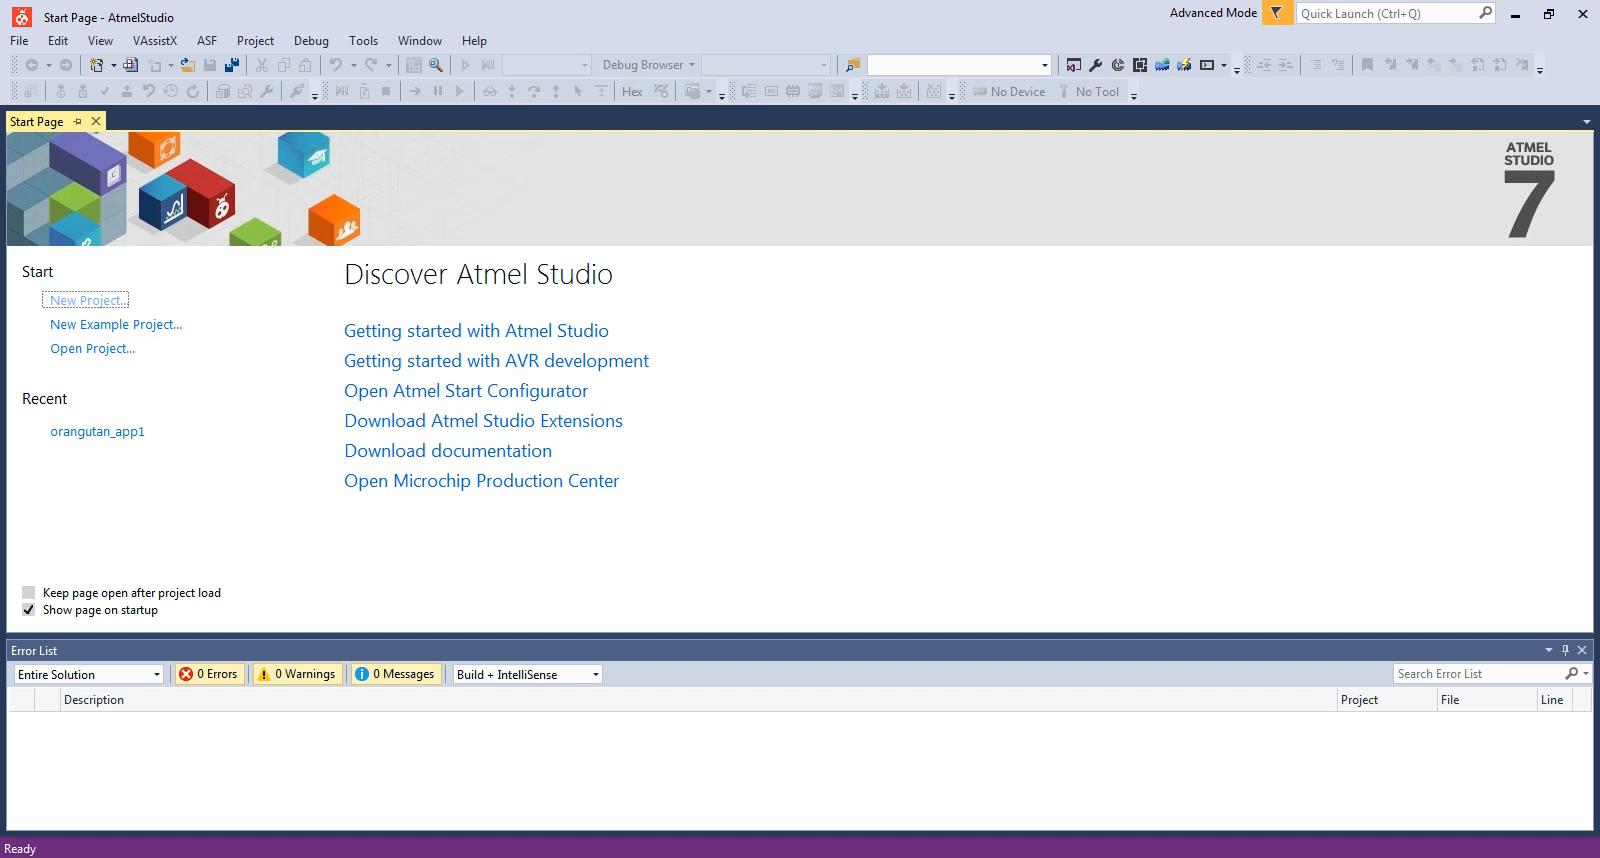Click the Navigate Forward arrow icon
This screenshot has width=1600, height=858.
coord(66,65)
